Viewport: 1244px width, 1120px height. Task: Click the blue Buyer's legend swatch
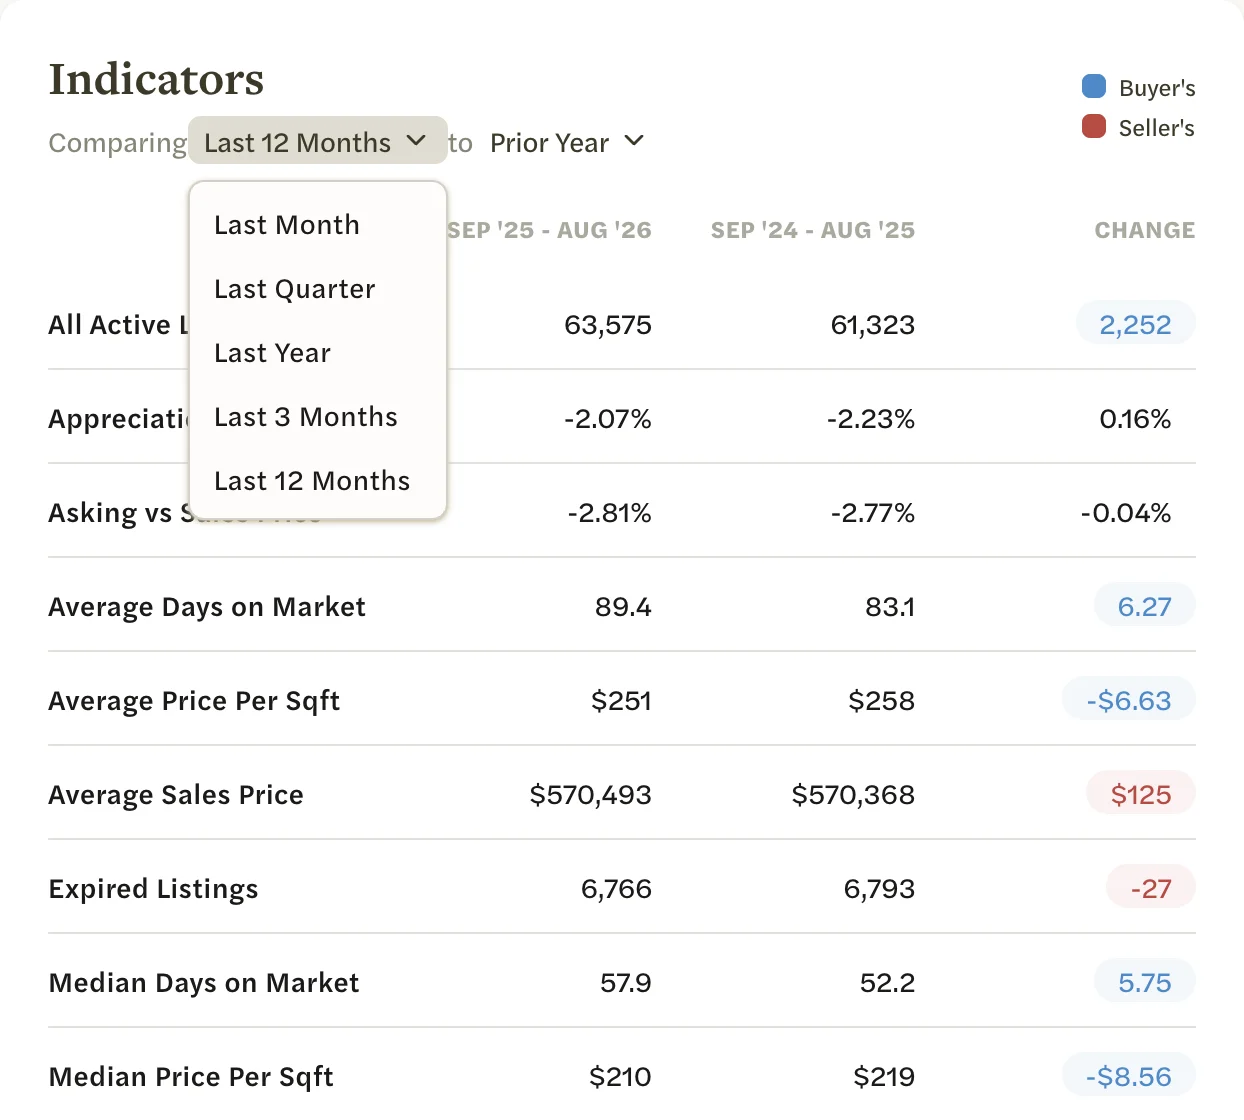point(1094,87)
